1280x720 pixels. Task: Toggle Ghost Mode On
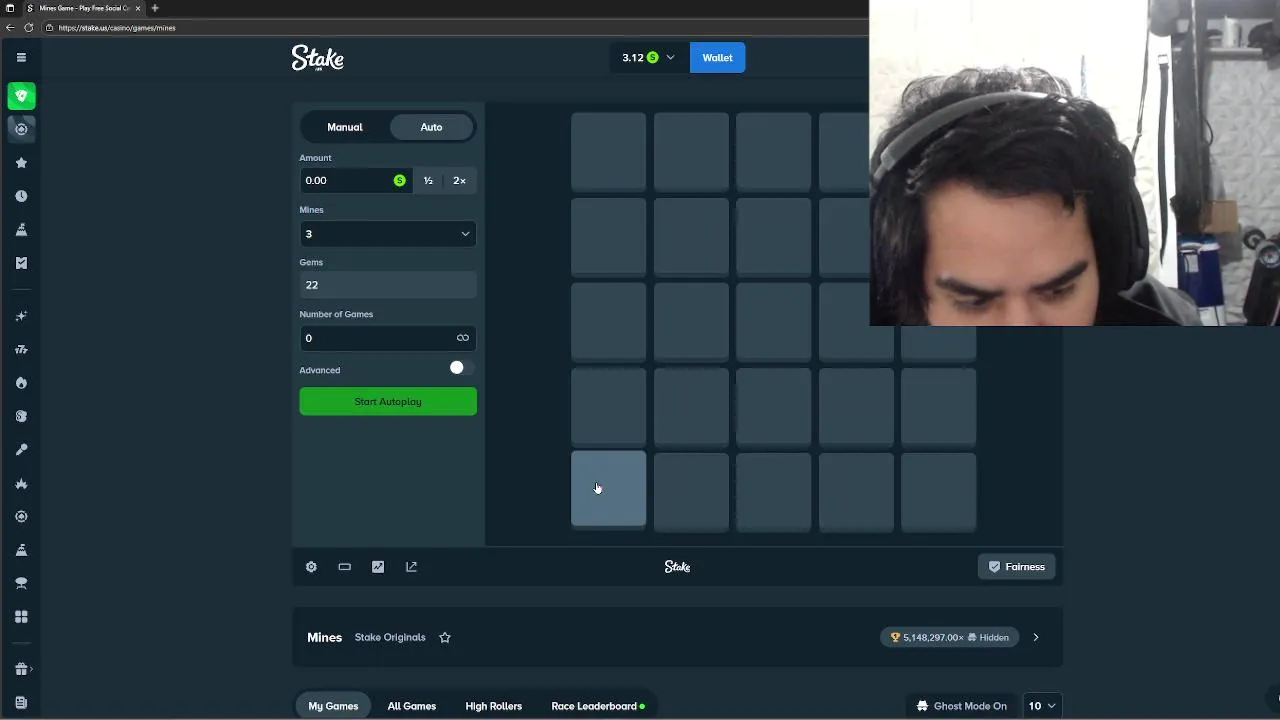click(x=961, y=706)
